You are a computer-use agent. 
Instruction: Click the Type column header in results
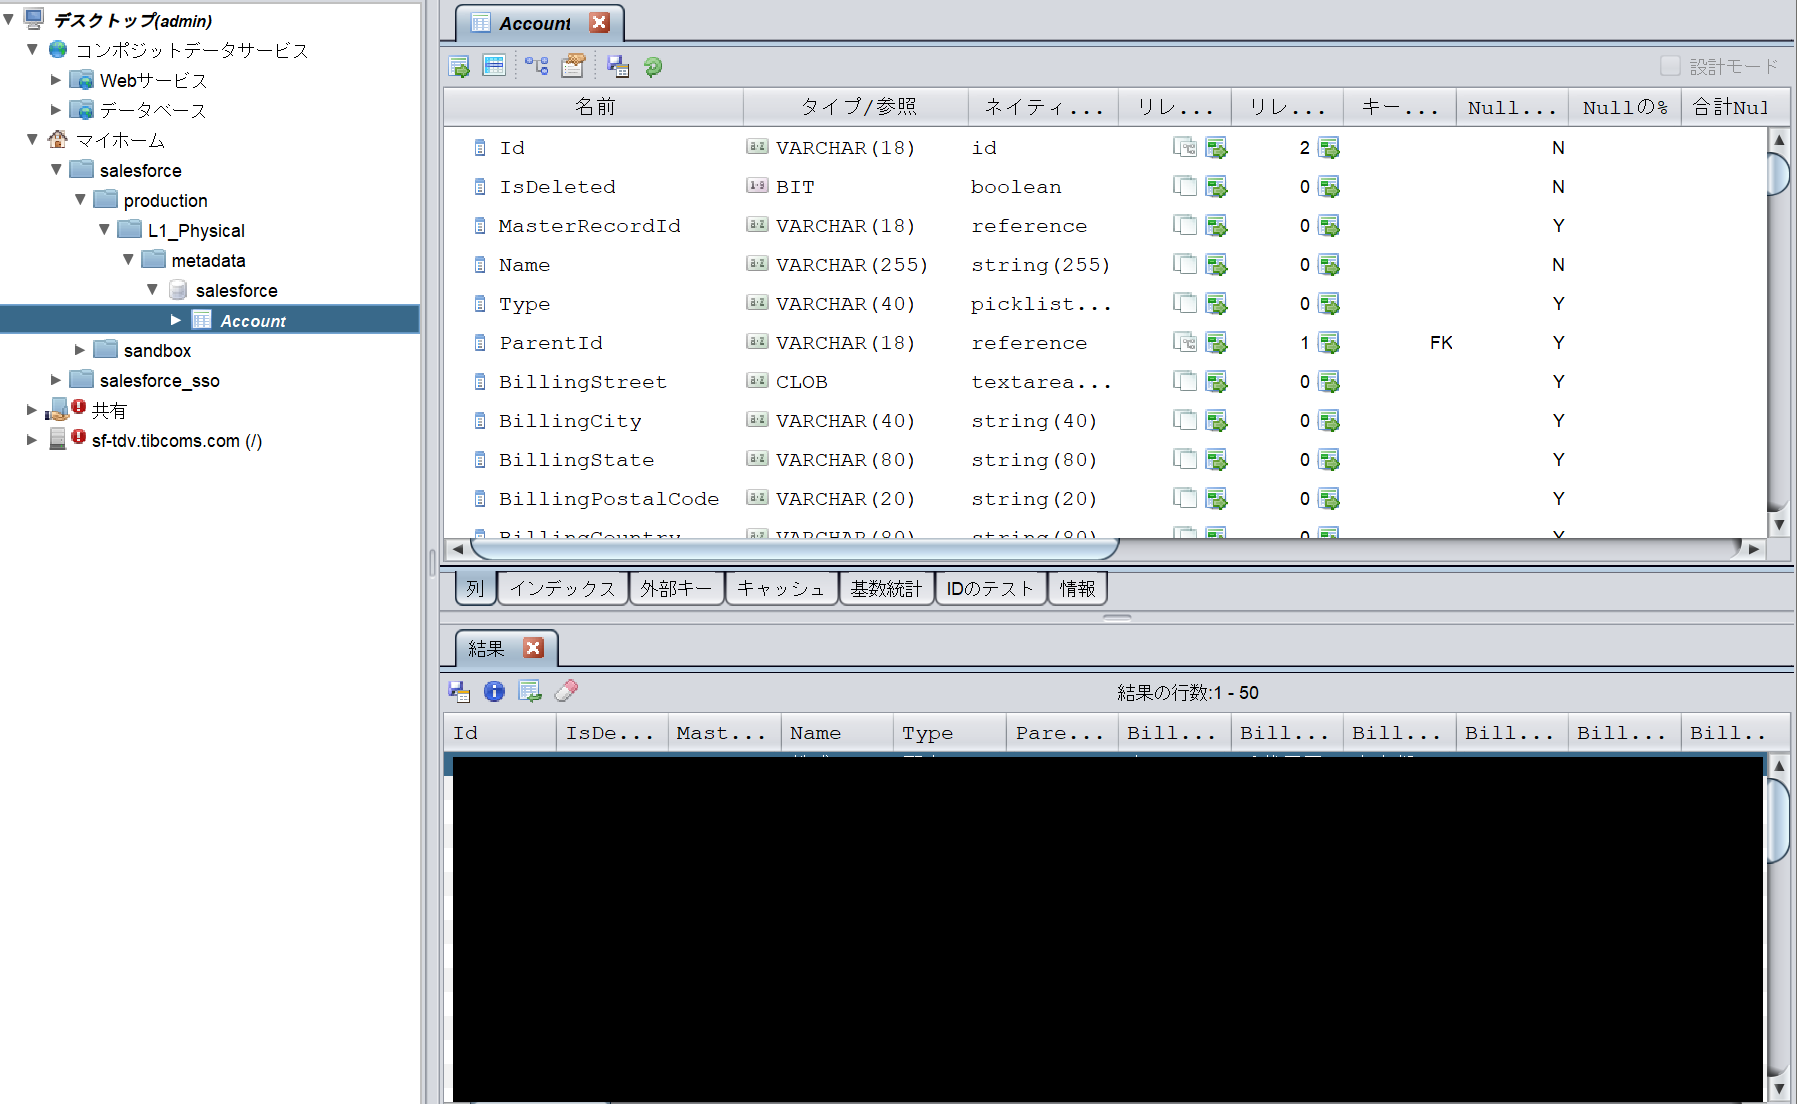[x=950, y=733]
